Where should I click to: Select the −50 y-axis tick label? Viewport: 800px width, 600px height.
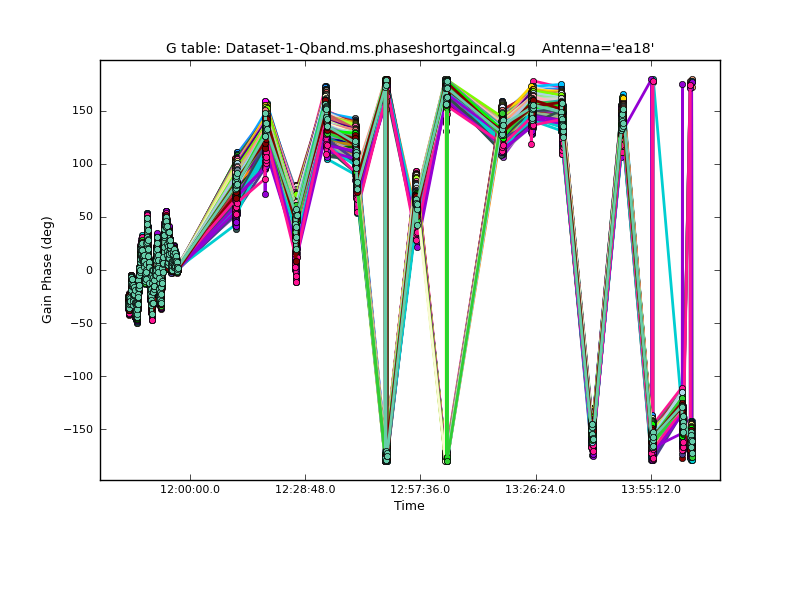click(x=80, y=323)
